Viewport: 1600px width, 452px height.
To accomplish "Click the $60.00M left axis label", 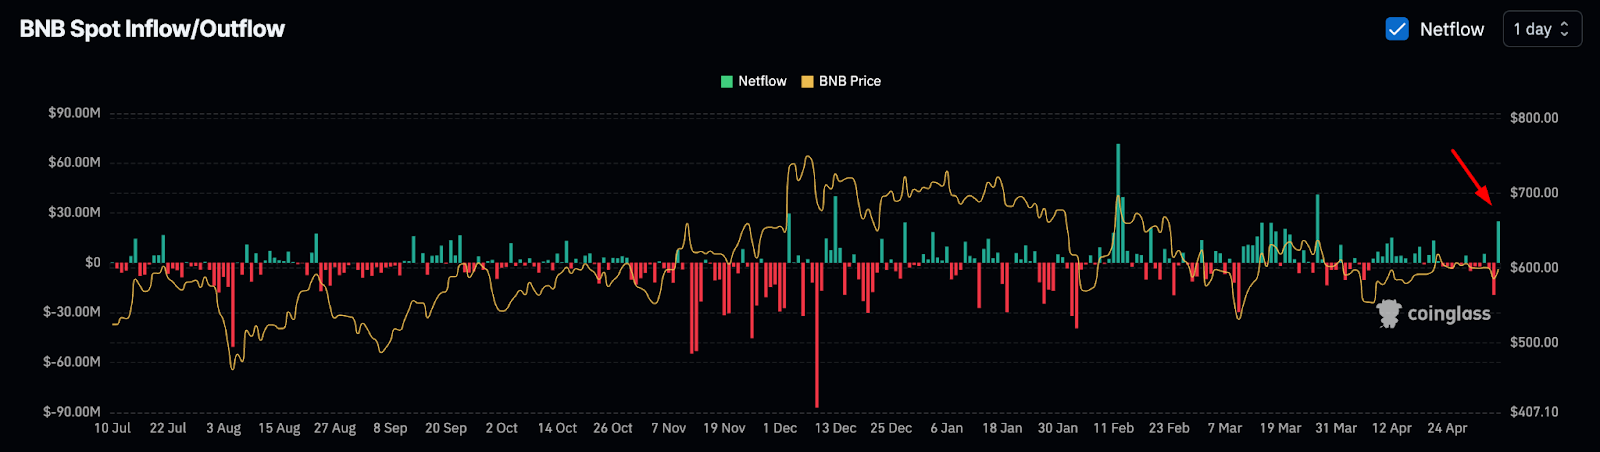I will coord(74,162).
